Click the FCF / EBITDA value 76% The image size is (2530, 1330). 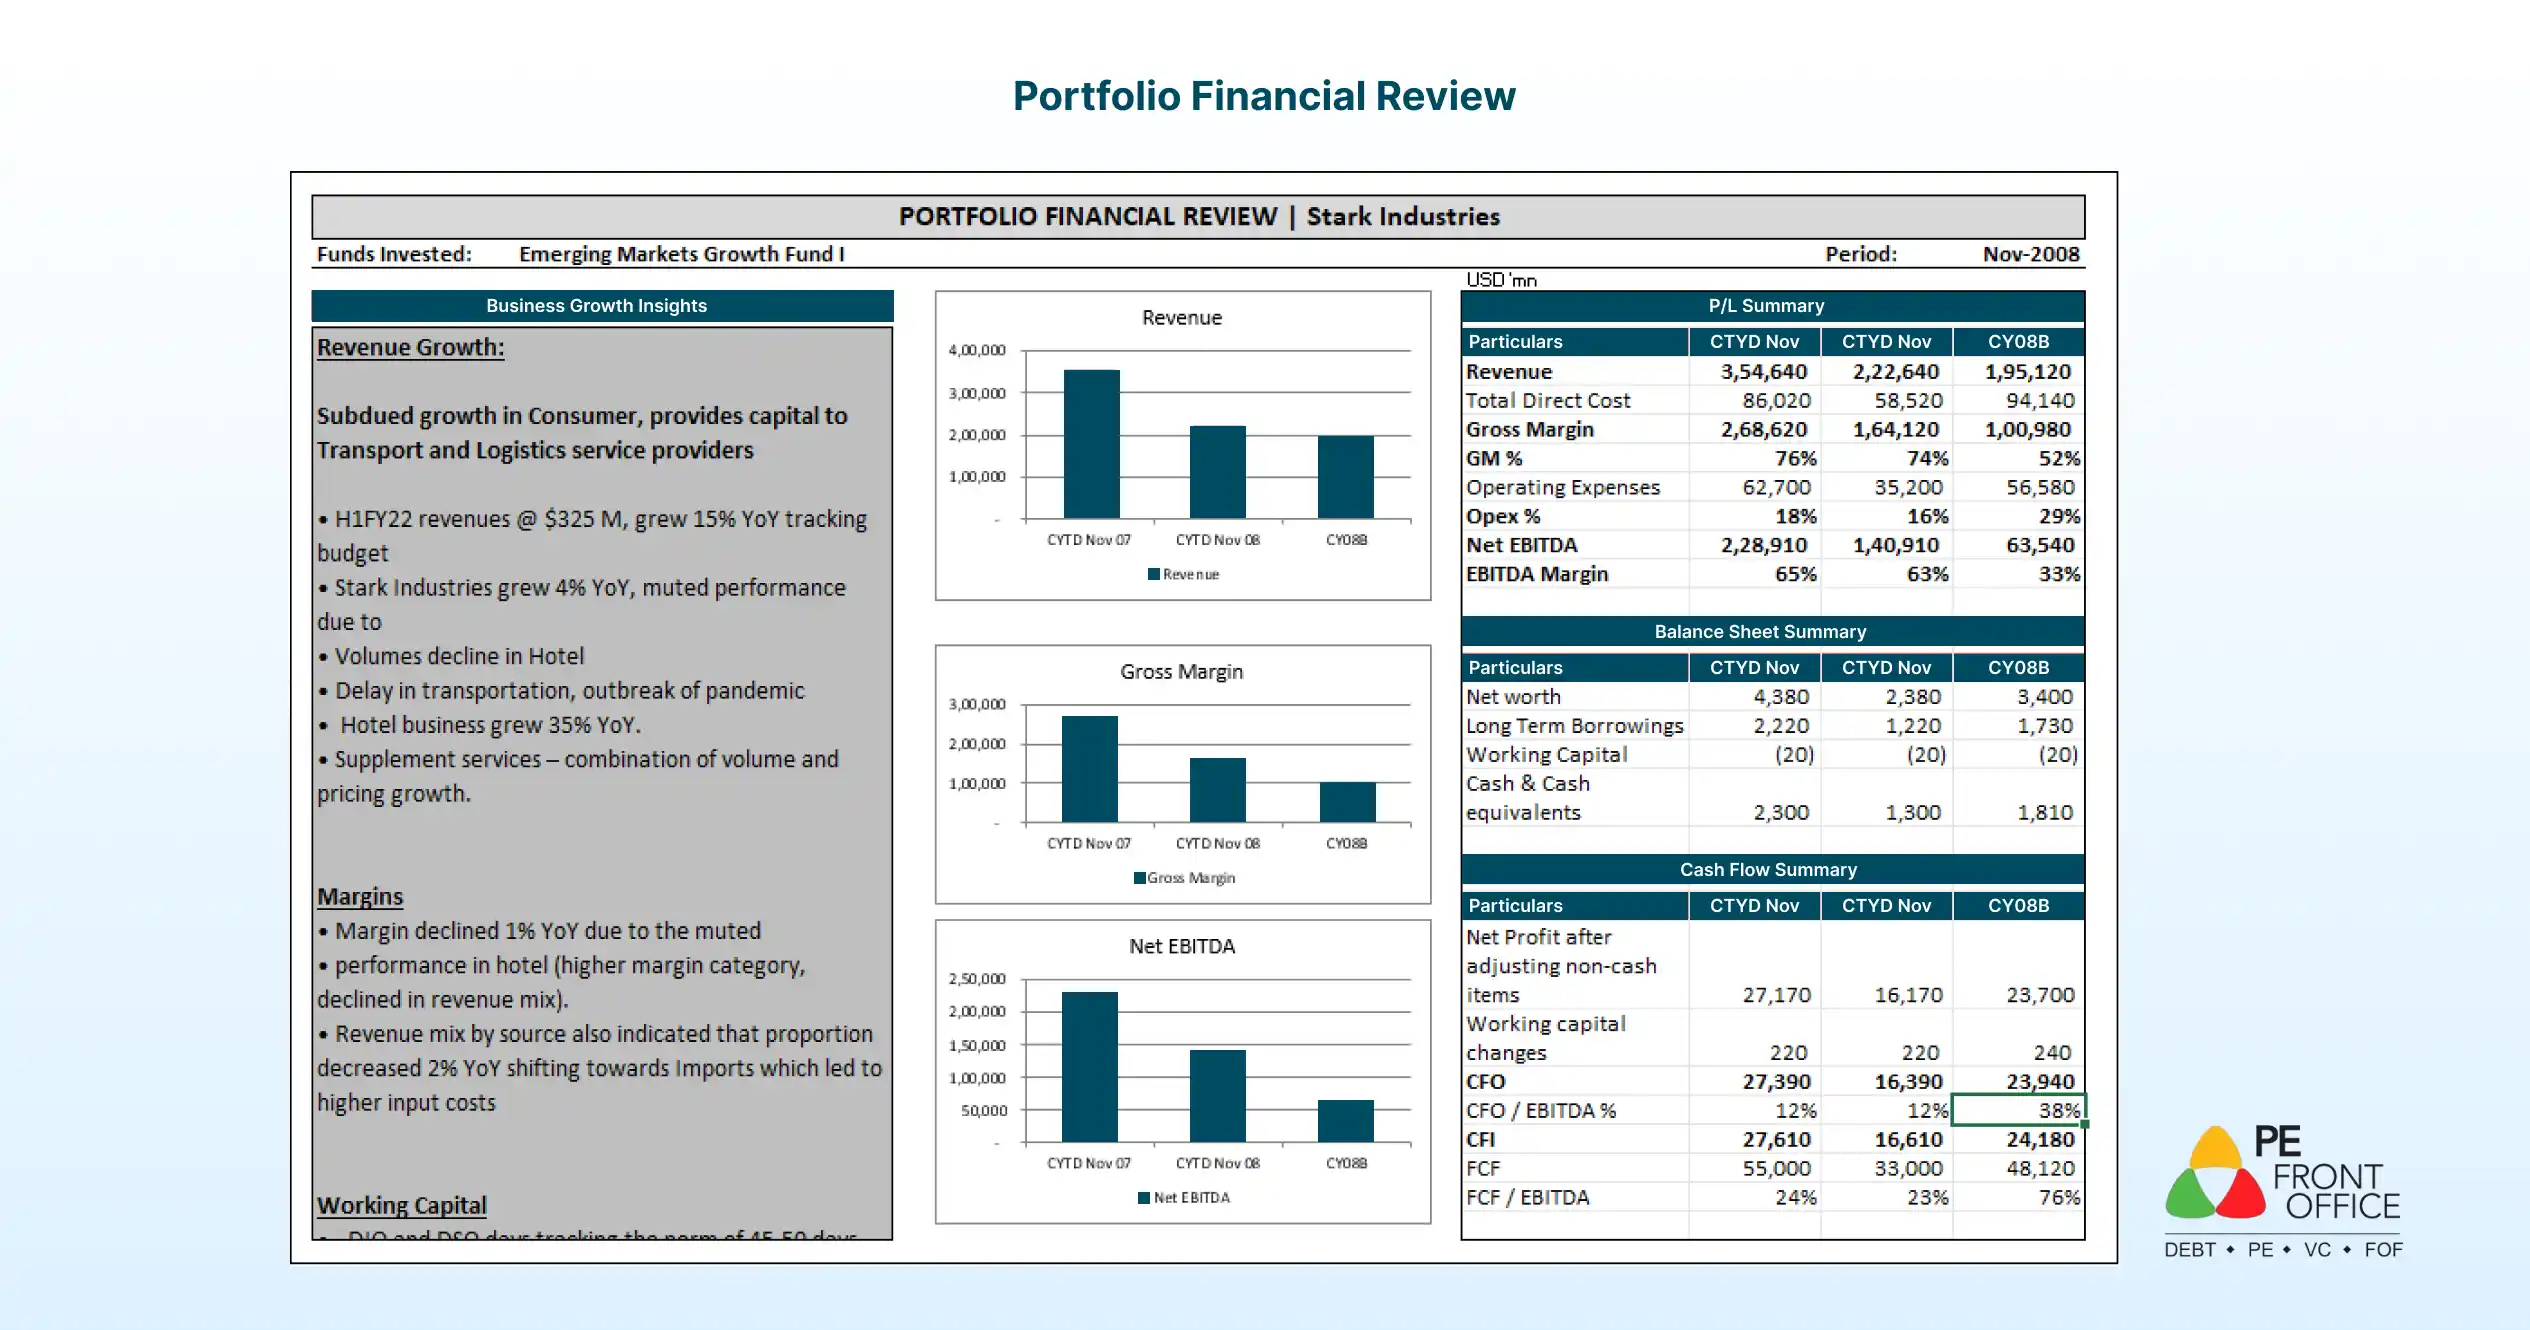coord(2059,1198)
